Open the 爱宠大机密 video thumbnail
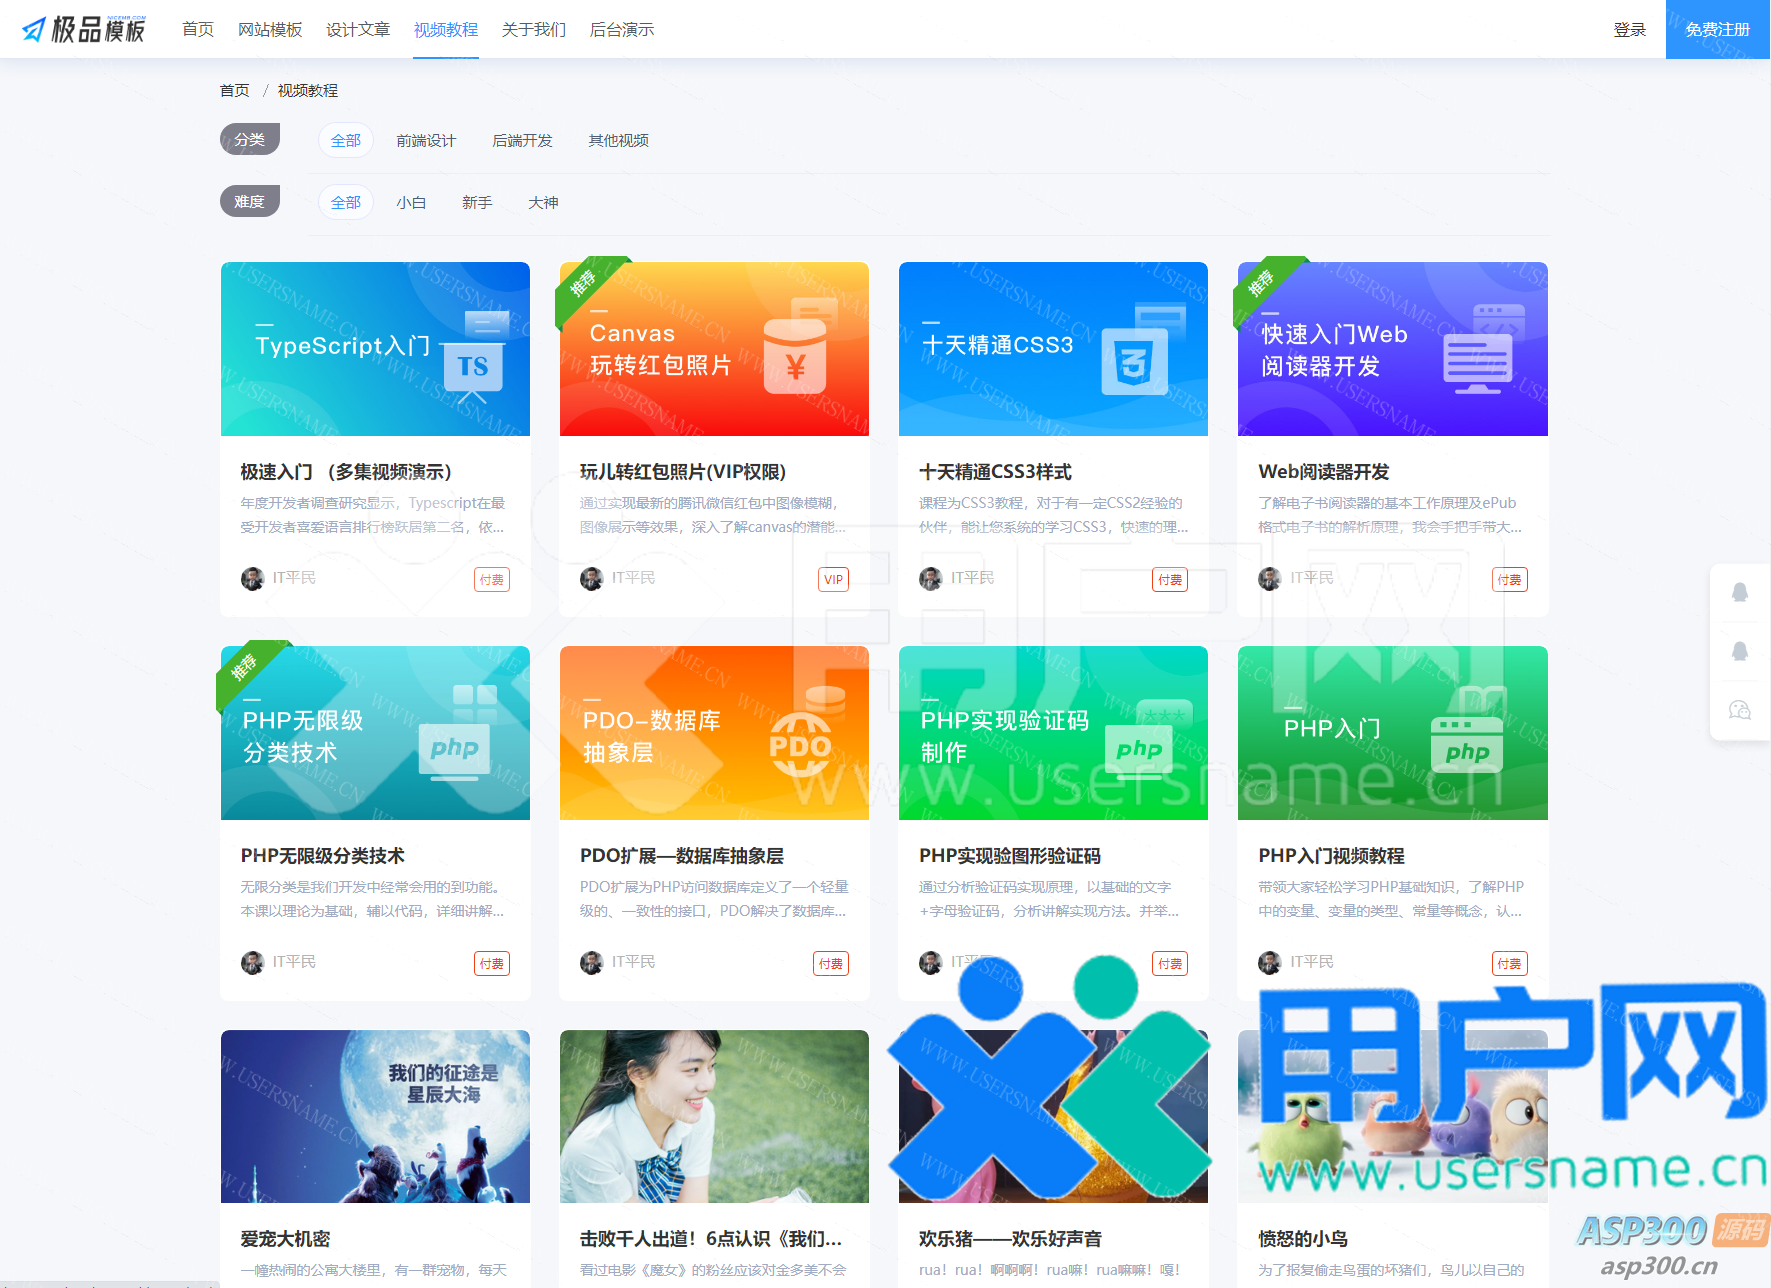 (x=375, y=1116)
